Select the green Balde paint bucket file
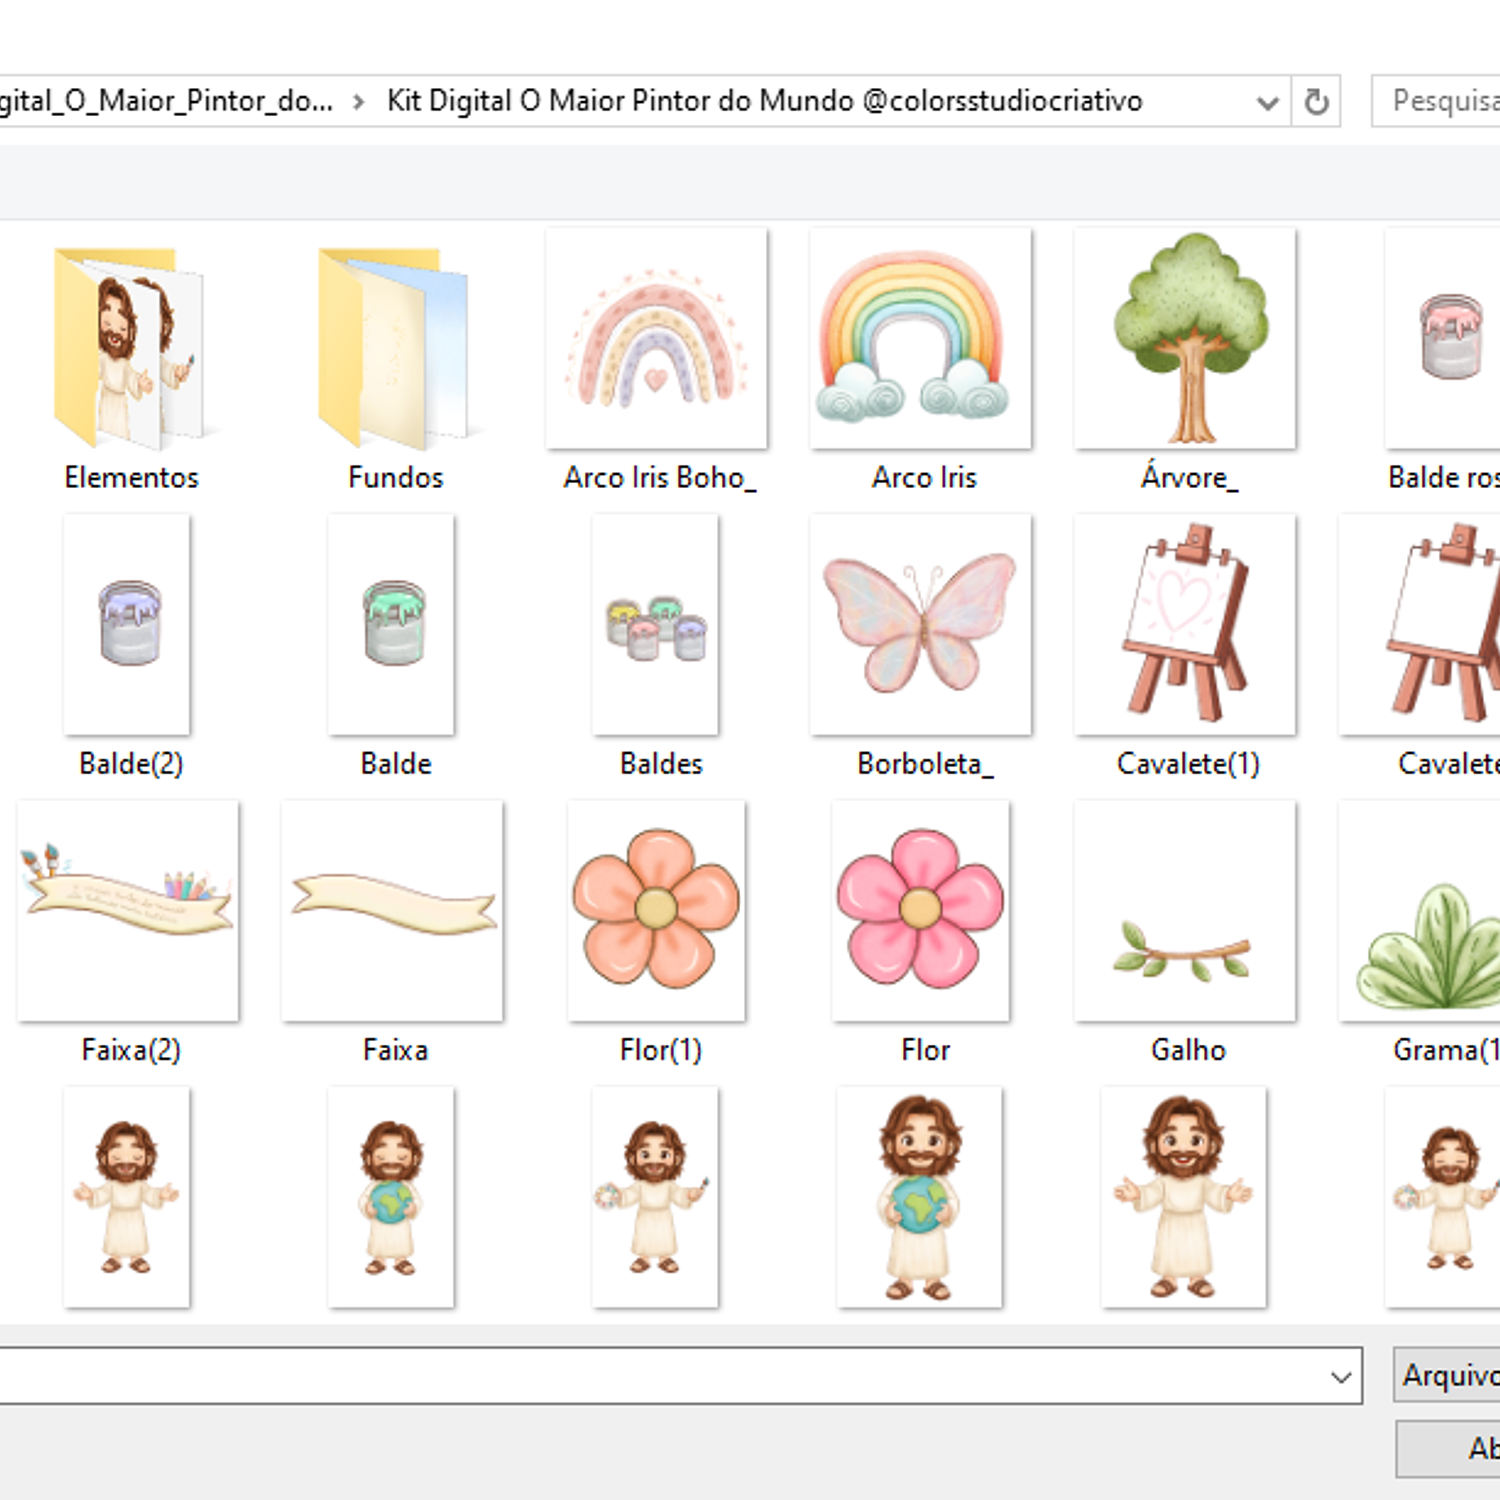This screenshot has height=1500, width=1500. coord(392,625)
